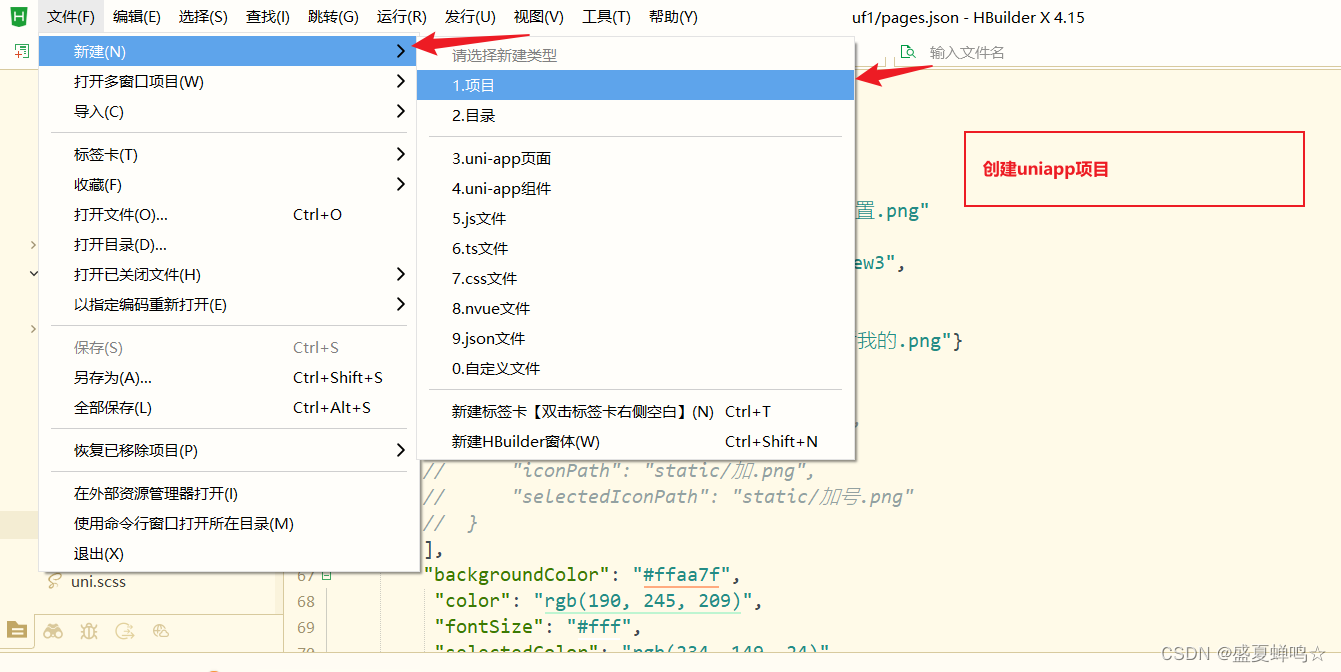This screenshot has height=672, width=1341.
Task: Expand the 新建(N) submenu arrow
Action: [x=400, y=51]
